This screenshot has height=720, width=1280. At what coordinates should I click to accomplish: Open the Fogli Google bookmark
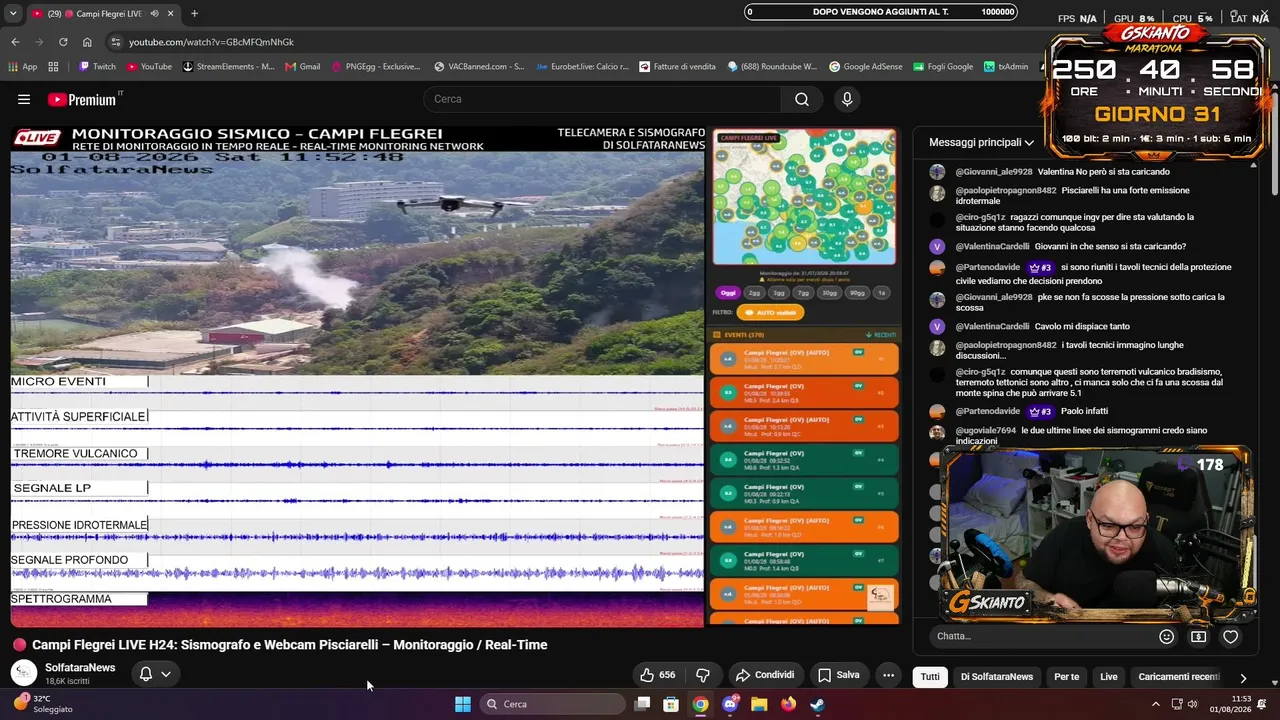coord(943,67)
